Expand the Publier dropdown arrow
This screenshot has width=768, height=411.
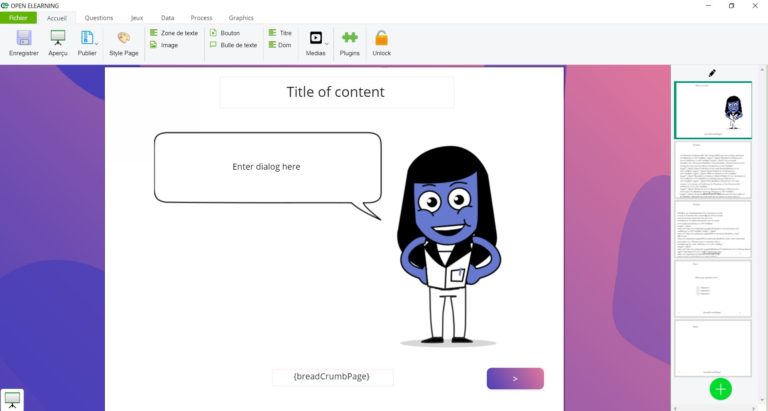point(96,44)
